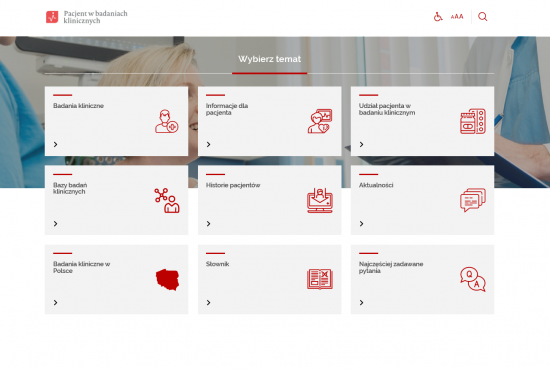Open the Informacje dla pacjenta title
550x370 pixels.
[x=227, y=109]
